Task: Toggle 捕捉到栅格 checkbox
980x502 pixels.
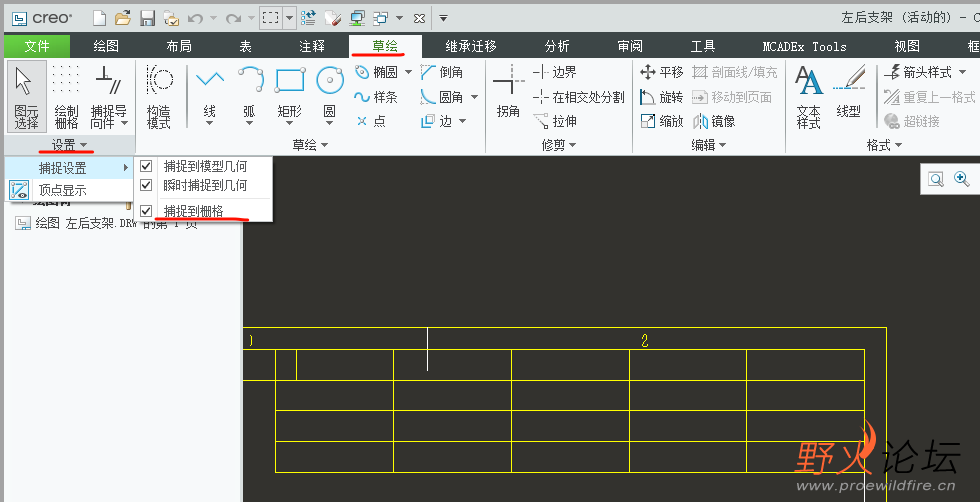Action: (146, 211)
